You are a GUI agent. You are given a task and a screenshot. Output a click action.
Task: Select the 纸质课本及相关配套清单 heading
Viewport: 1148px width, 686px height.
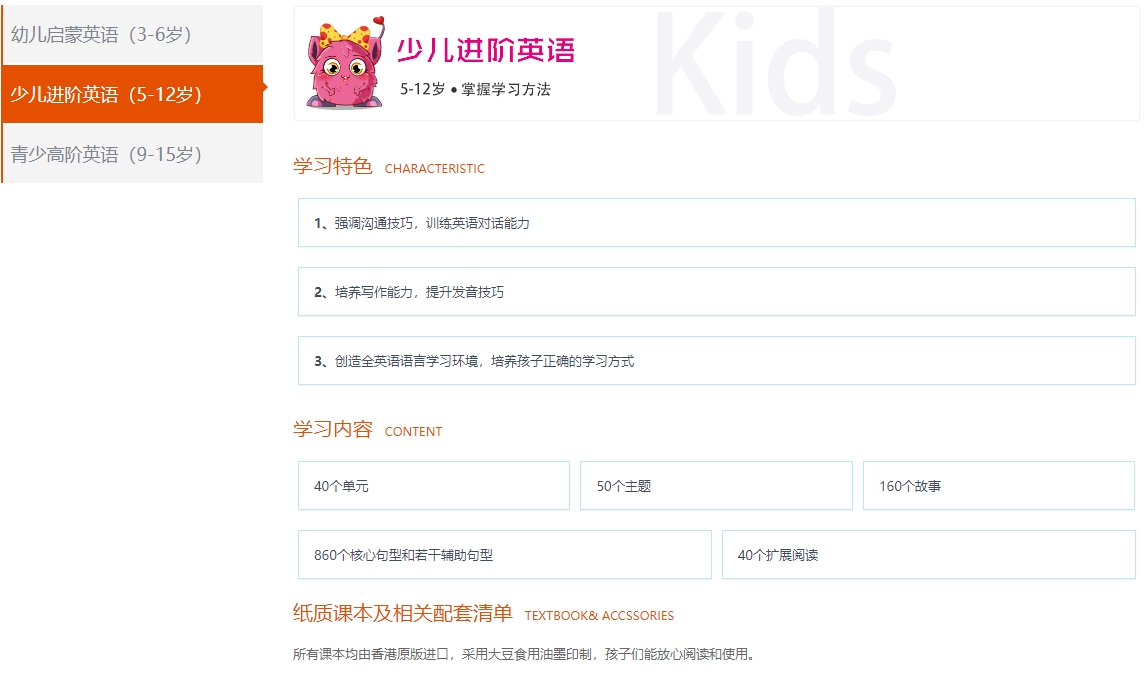(x=403, y=613)
